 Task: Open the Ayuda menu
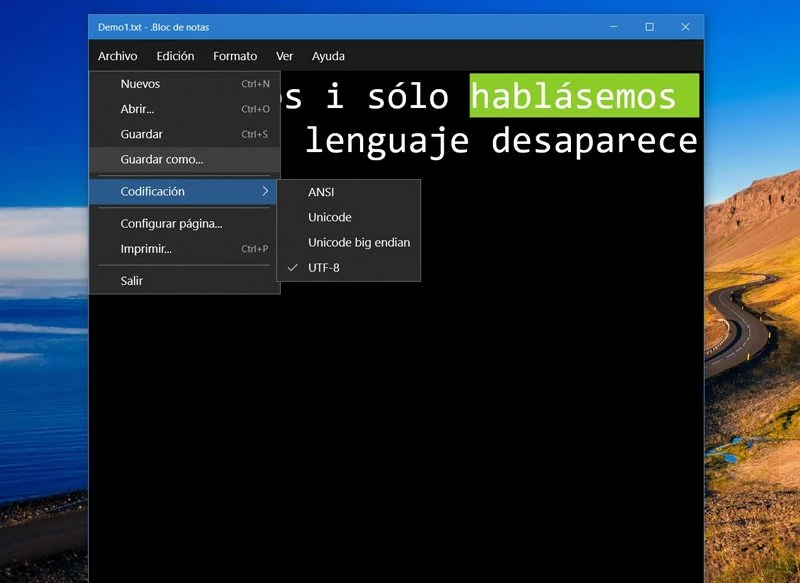coord(328,56)
